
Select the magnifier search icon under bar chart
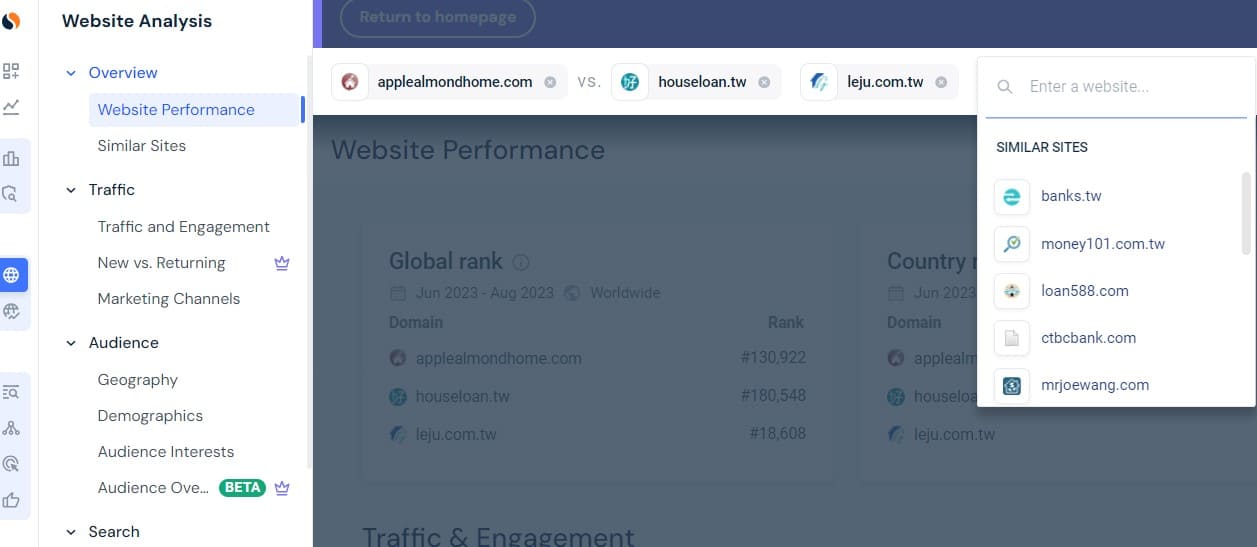12,194
